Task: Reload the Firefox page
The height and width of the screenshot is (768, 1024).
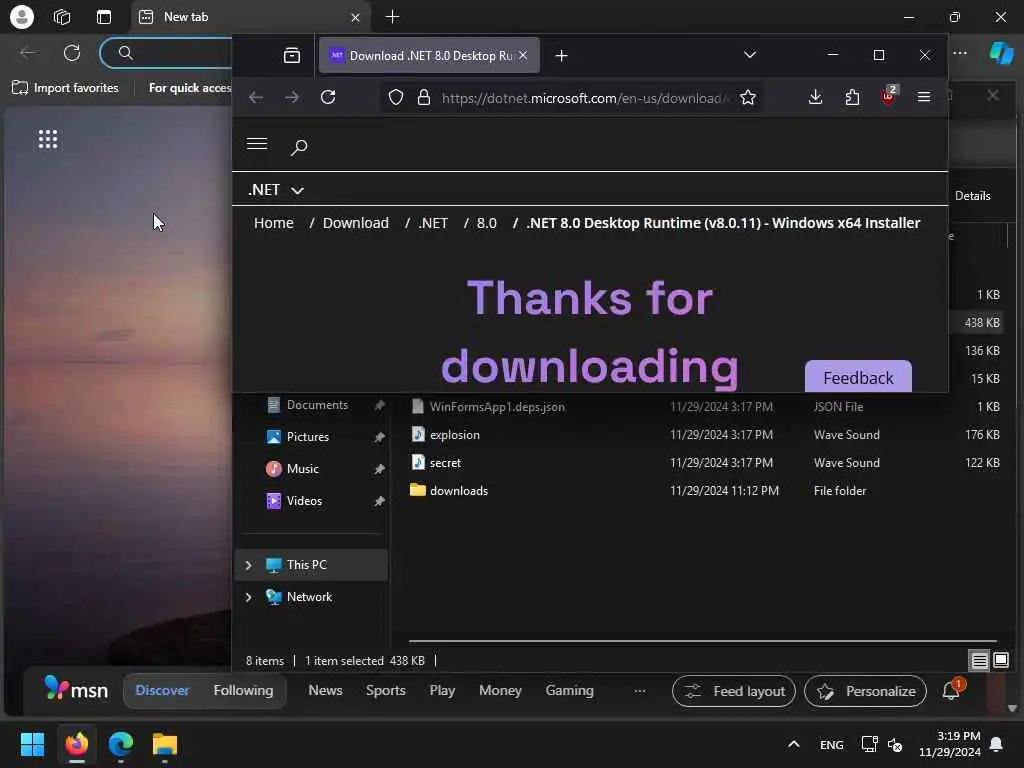Action: (328, 97)
